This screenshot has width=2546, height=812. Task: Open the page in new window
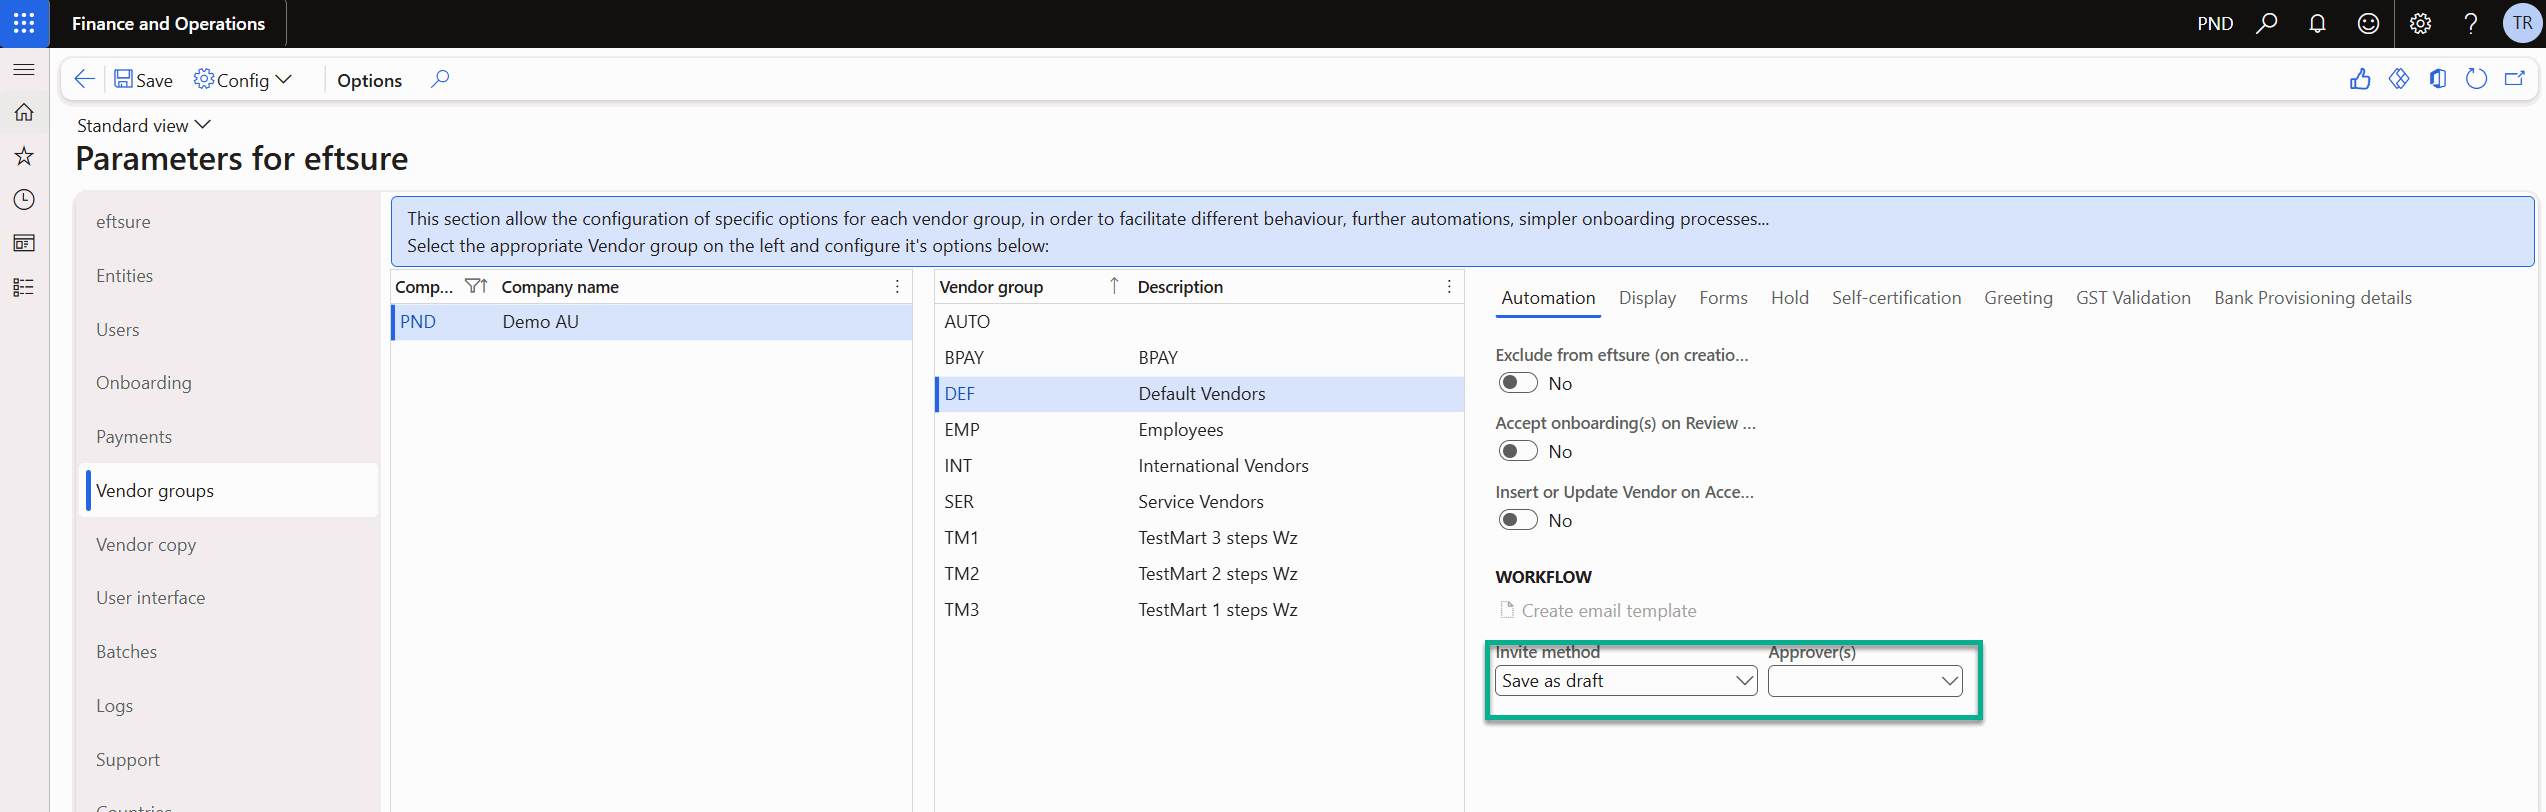click(2515, 79)
